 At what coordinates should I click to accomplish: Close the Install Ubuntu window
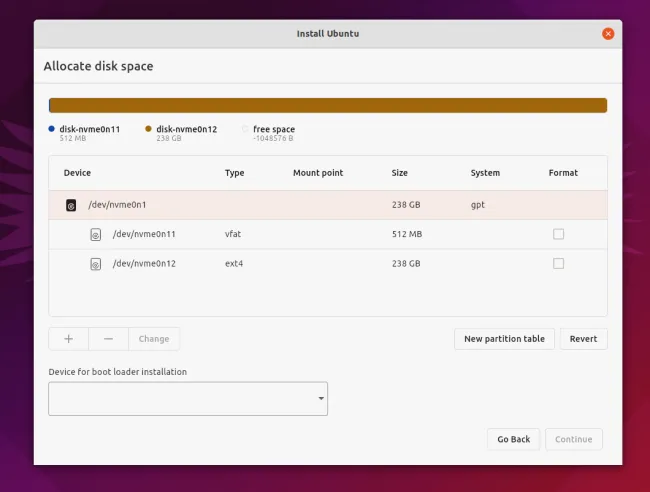coord(608,34)
